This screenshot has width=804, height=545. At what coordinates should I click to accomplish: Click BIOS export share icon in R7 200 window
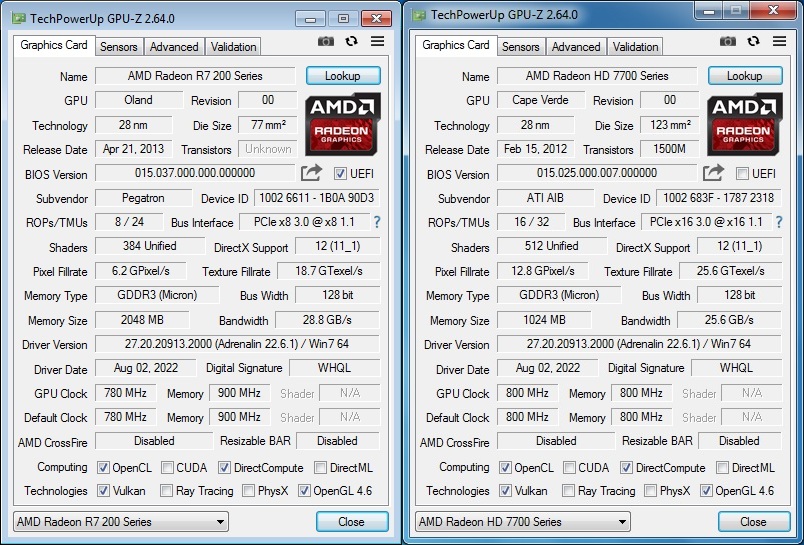click(311, 173)
